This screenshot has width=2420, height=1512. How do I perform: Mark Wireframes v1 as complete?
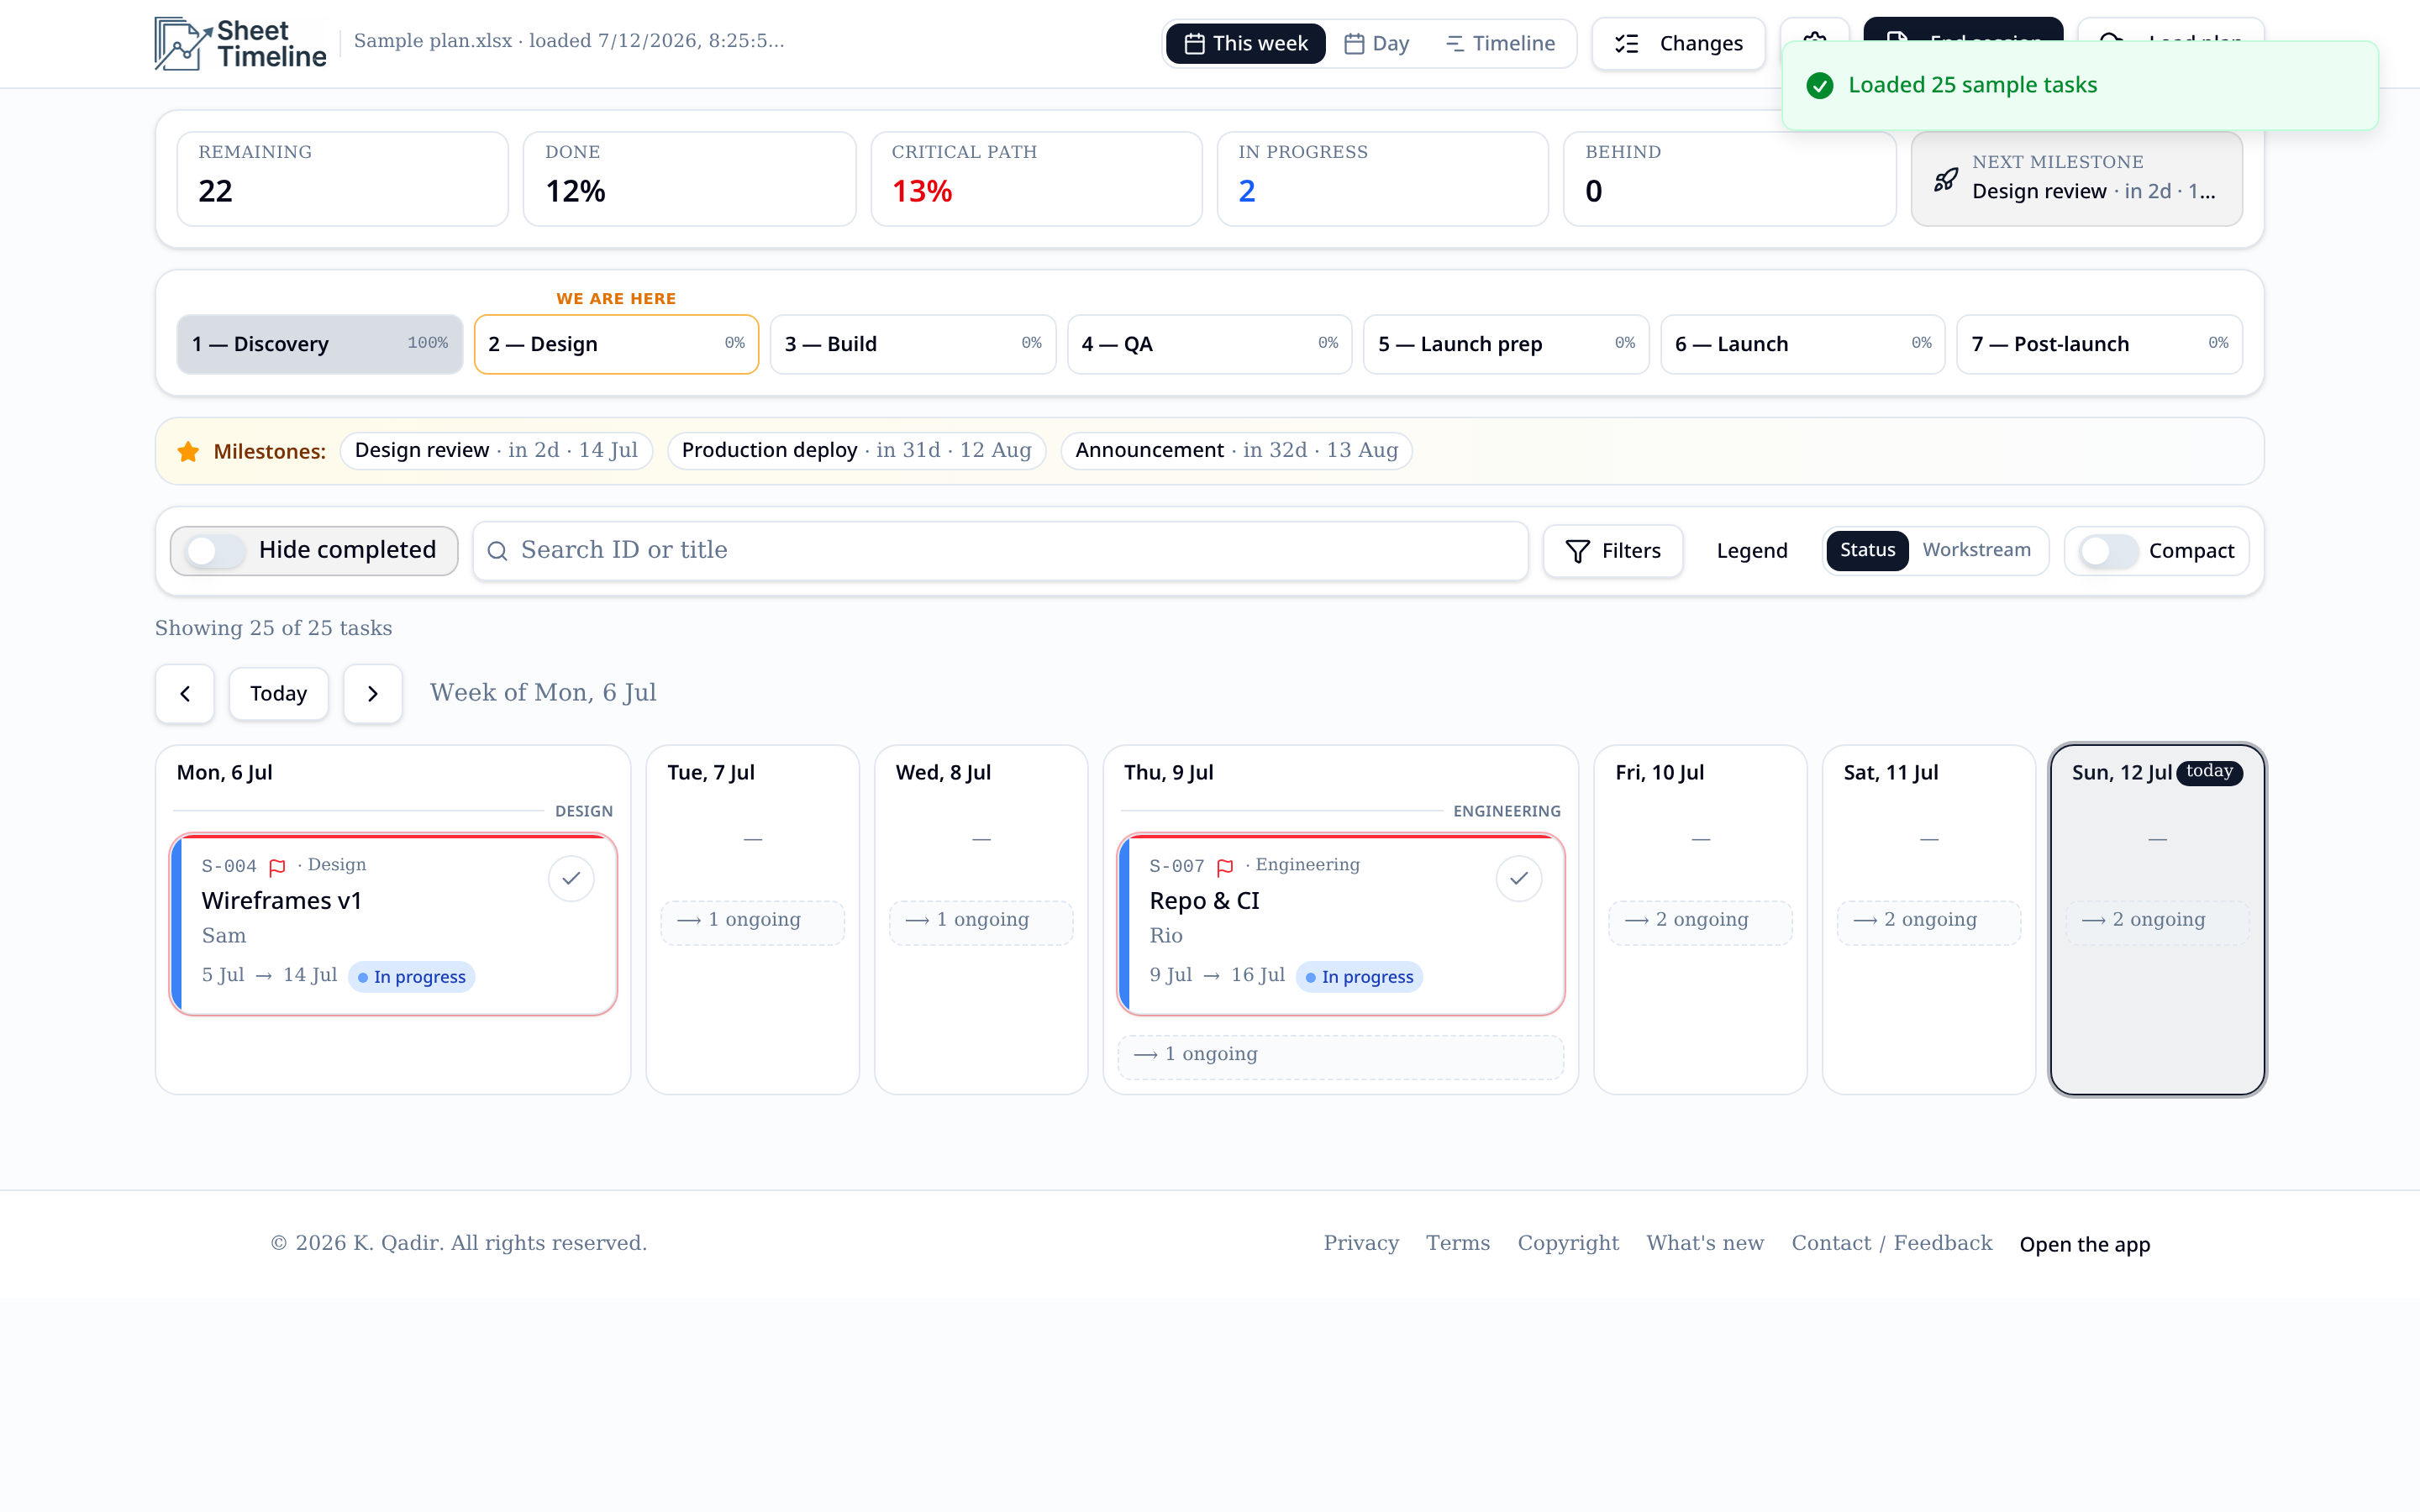click(571, 878)
